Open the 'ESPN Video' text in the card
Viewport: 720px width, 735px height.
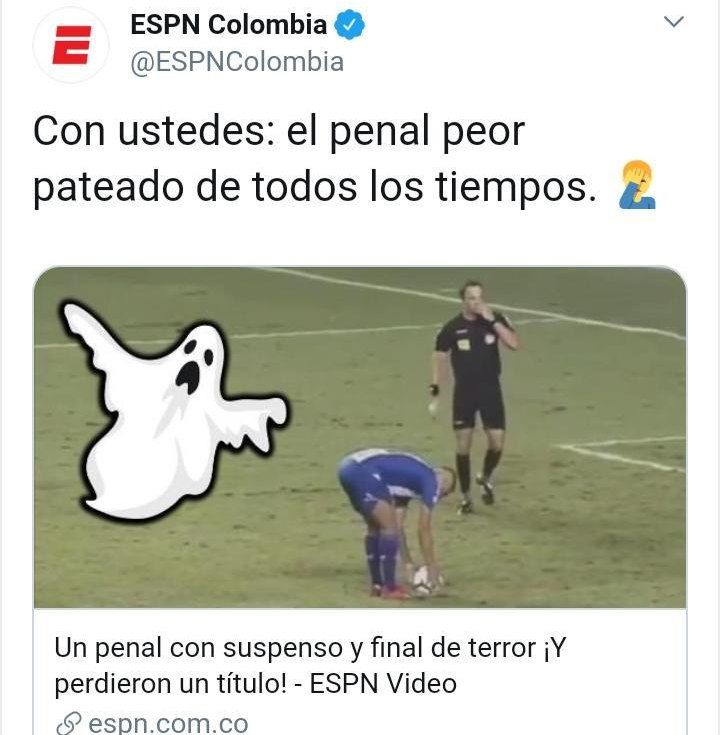(x=383, y=683)
